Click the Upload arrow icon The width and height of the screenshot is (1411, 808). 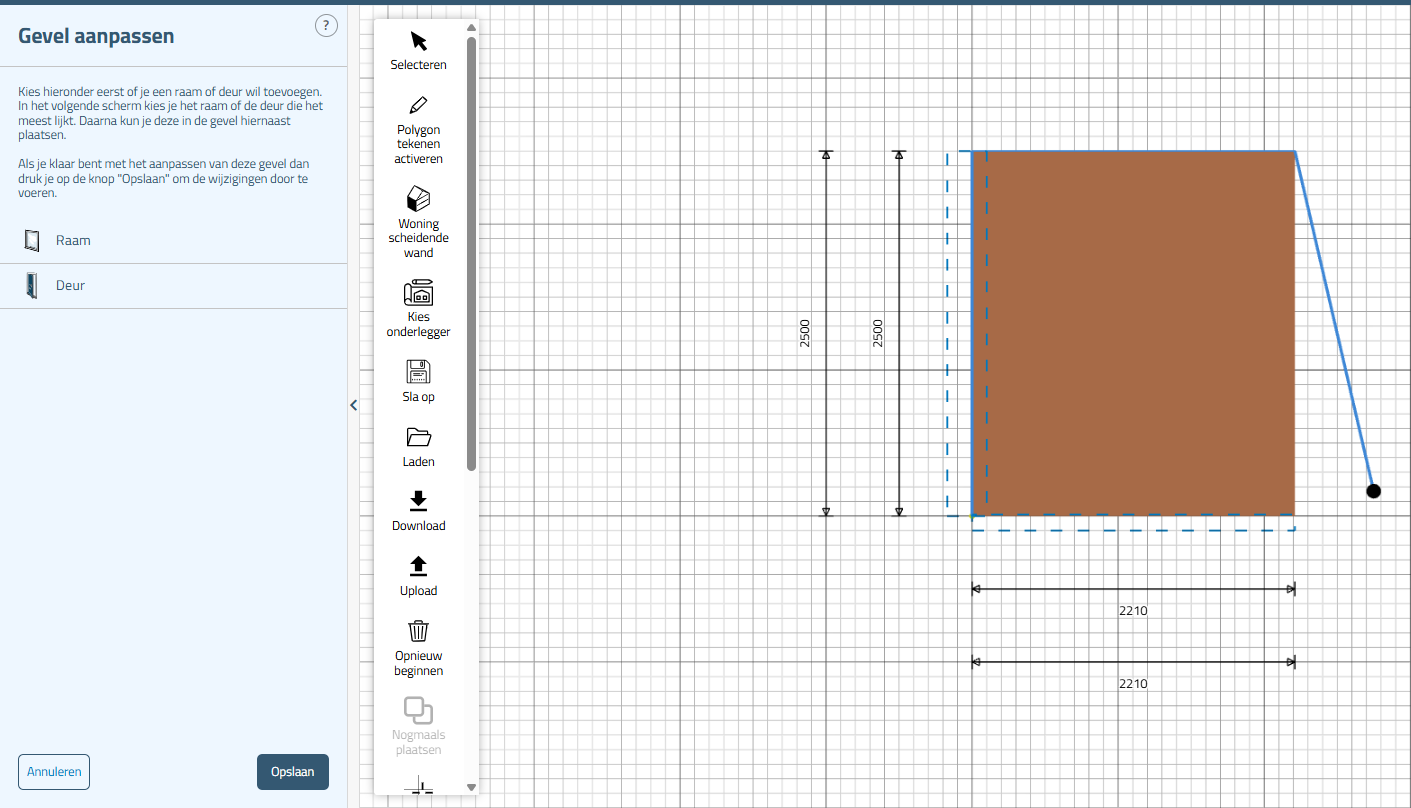coord(418,566)
